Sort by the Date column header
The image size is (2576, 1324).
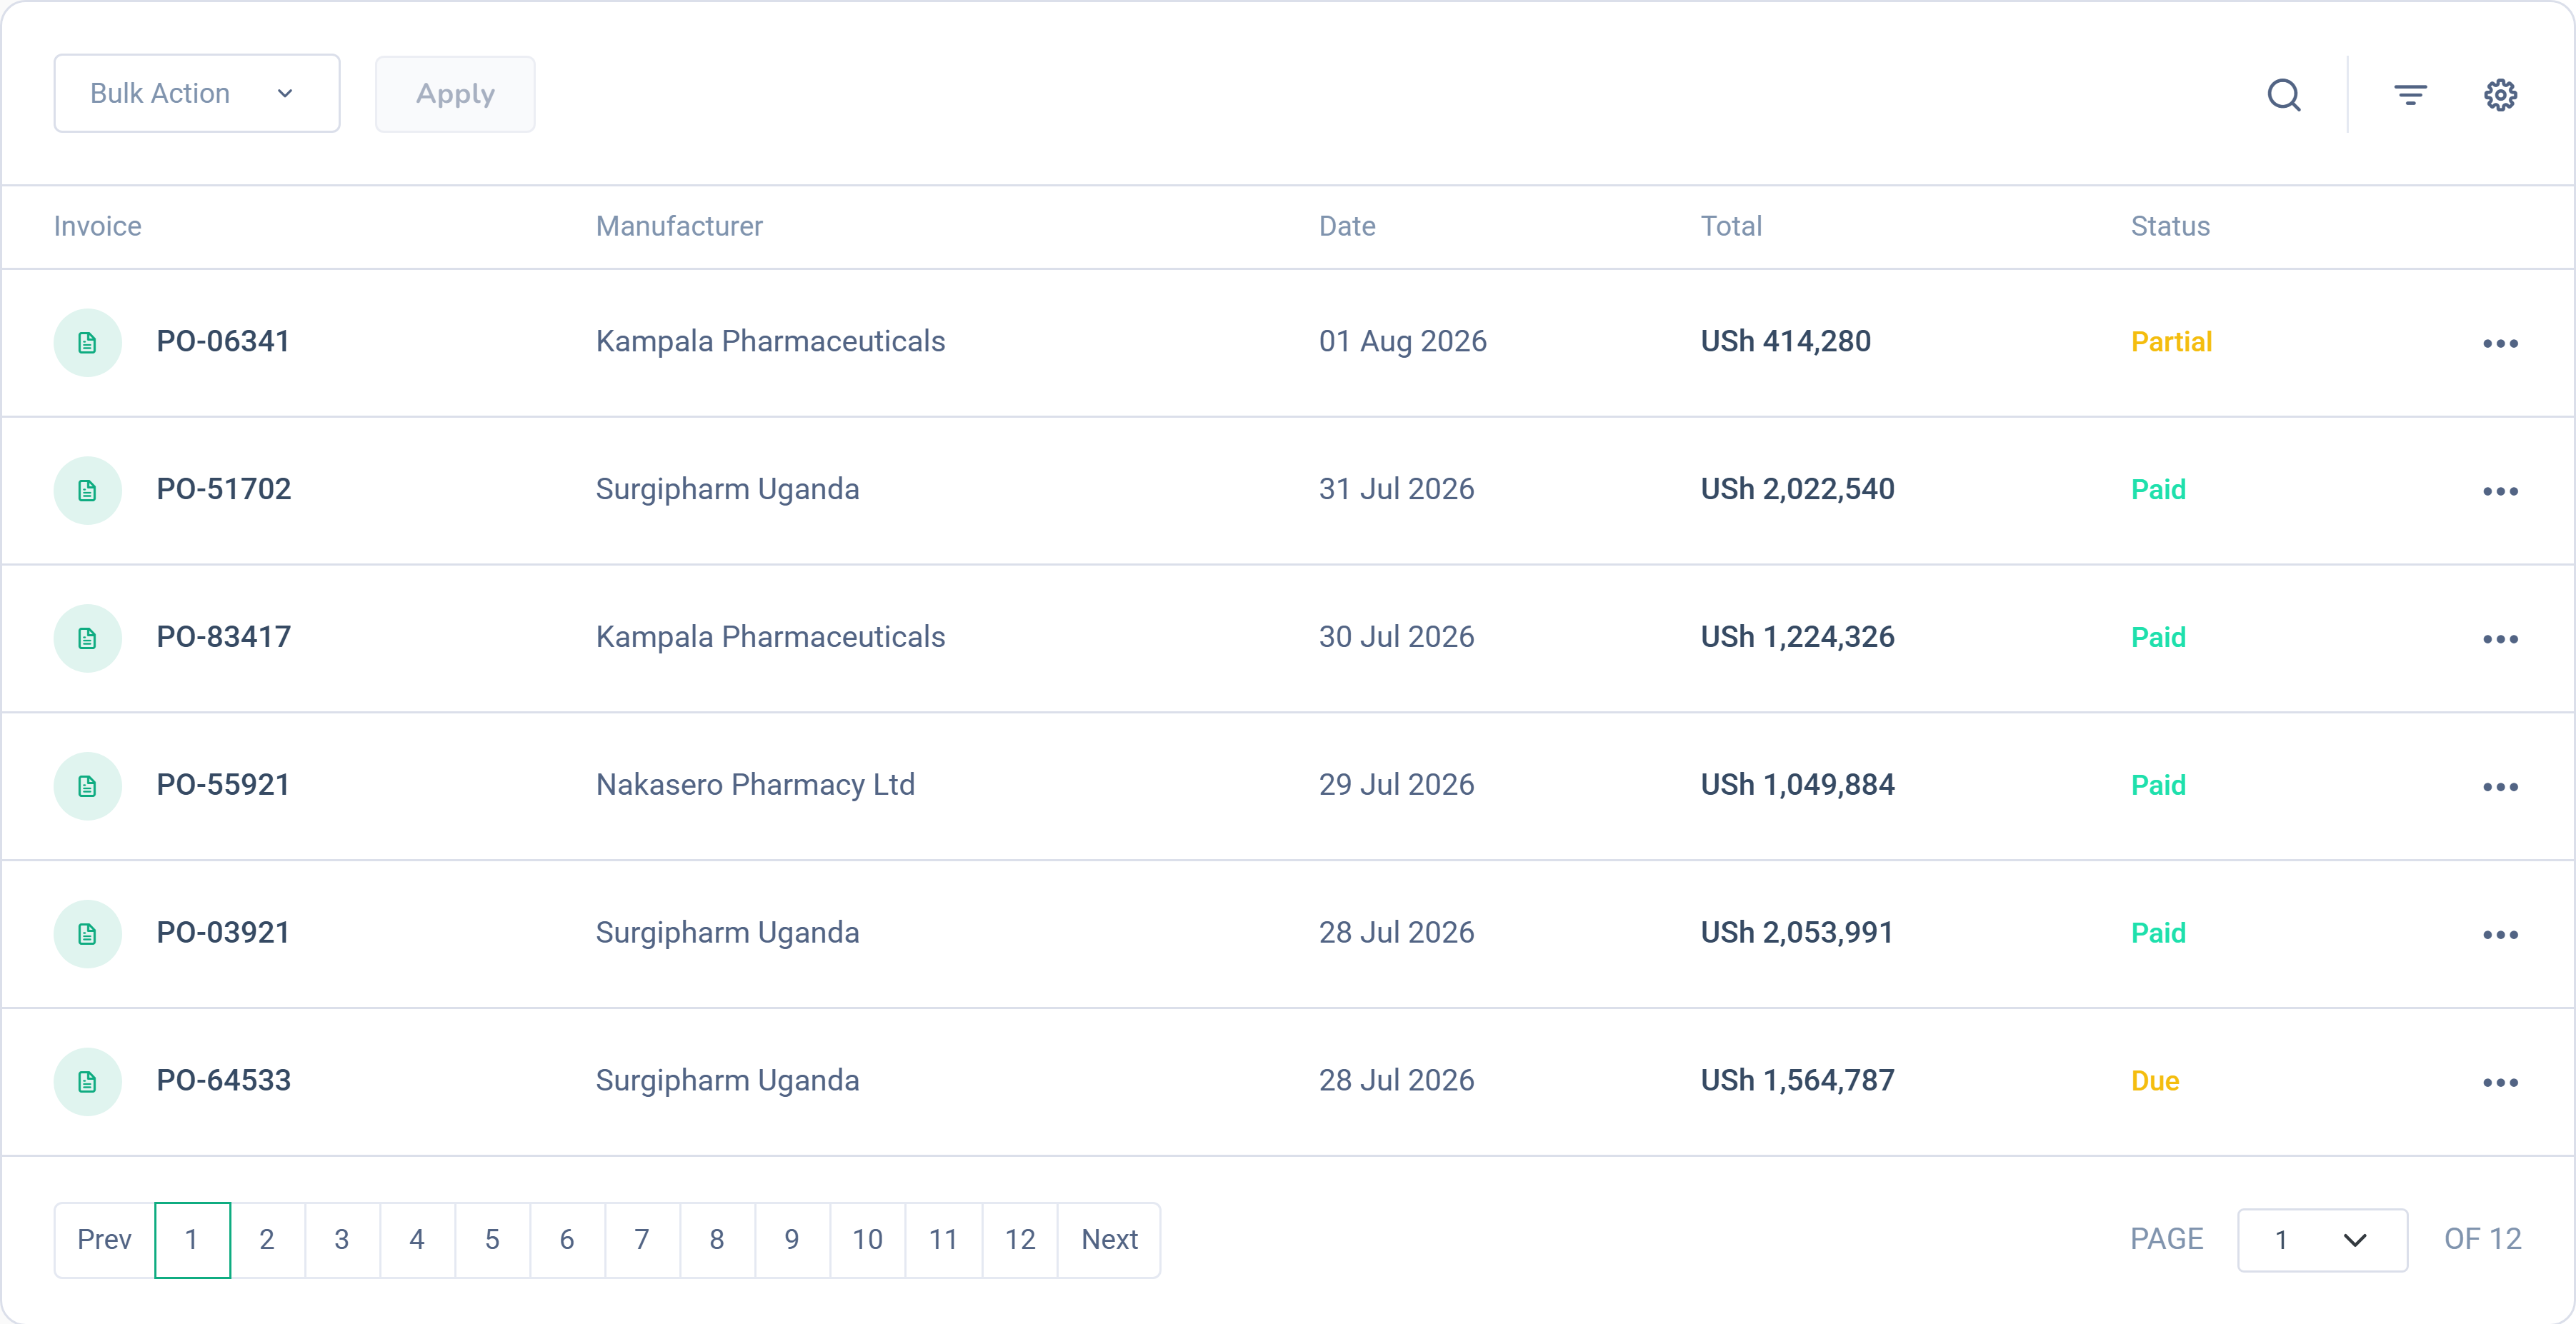(x=1347, y=226)
